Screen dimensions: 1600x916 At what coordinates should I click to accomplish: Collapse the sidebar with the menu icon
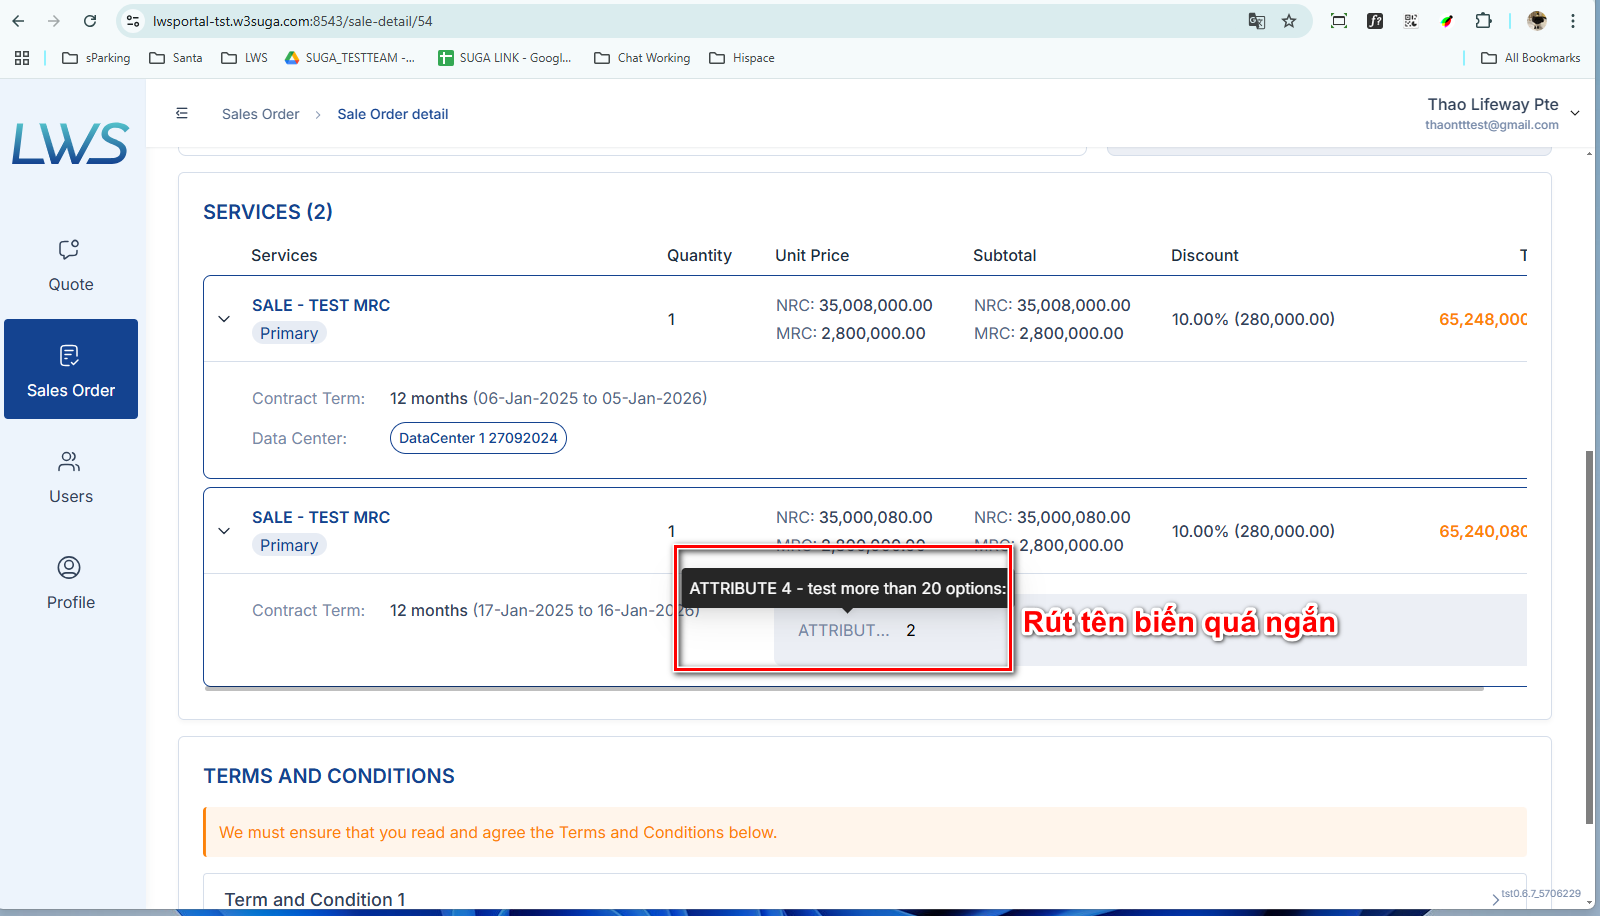click(x=182, y=114)
